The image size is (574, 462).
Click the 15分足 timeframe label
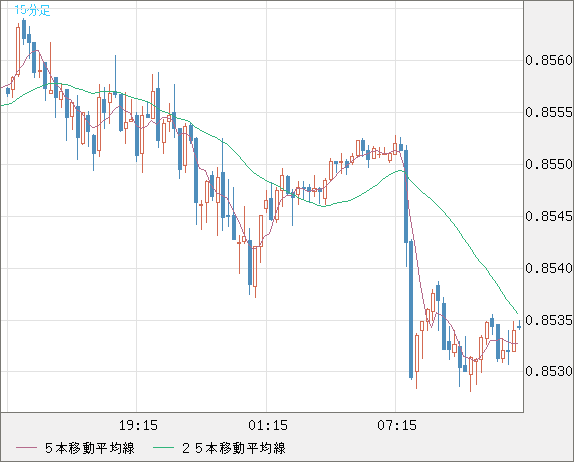click(x=32, y=10)
